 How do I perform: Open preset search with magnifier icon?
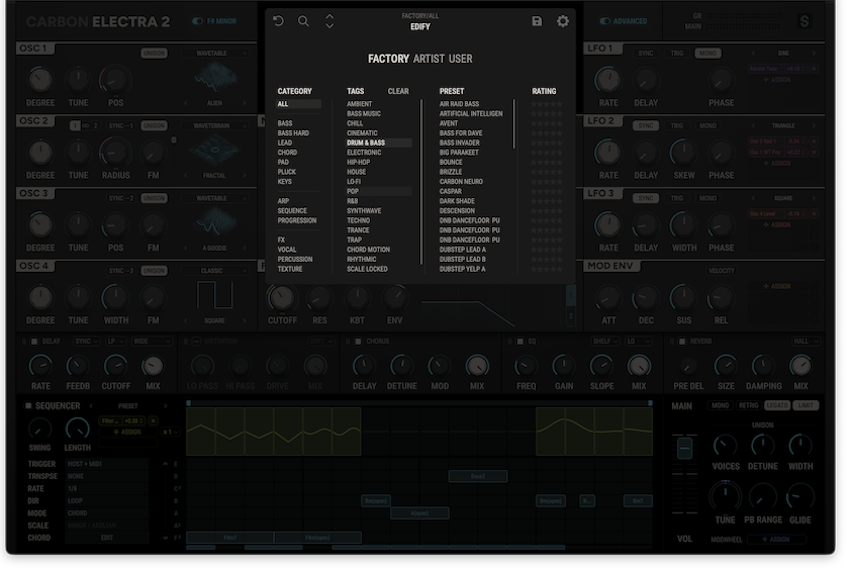(304, 21)
